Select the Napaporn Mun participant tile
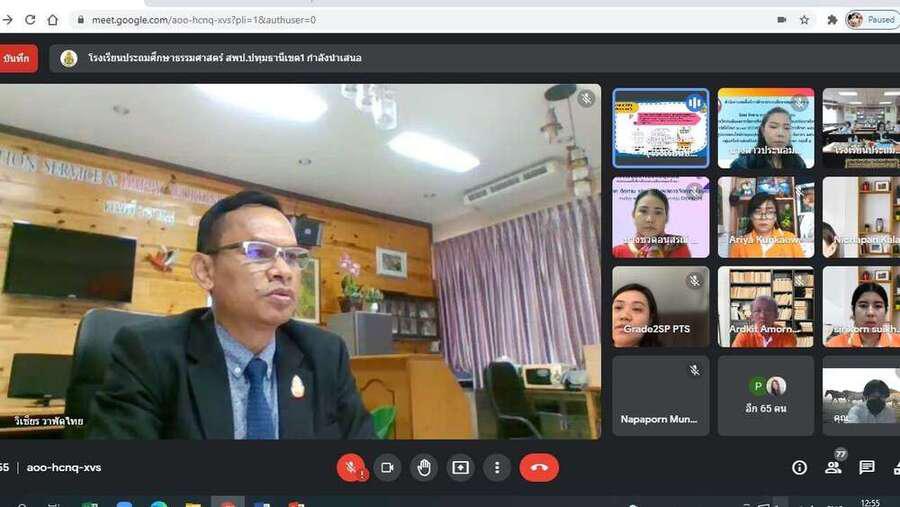 pyautogui.click(x=660, y=395)
